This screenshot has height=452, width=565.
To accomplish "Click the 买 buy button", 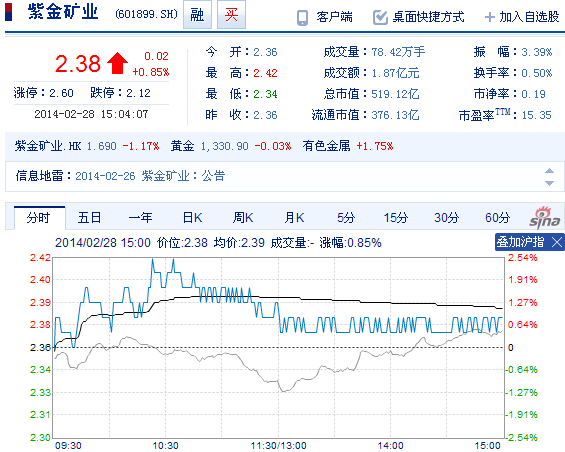I will 231,15.
